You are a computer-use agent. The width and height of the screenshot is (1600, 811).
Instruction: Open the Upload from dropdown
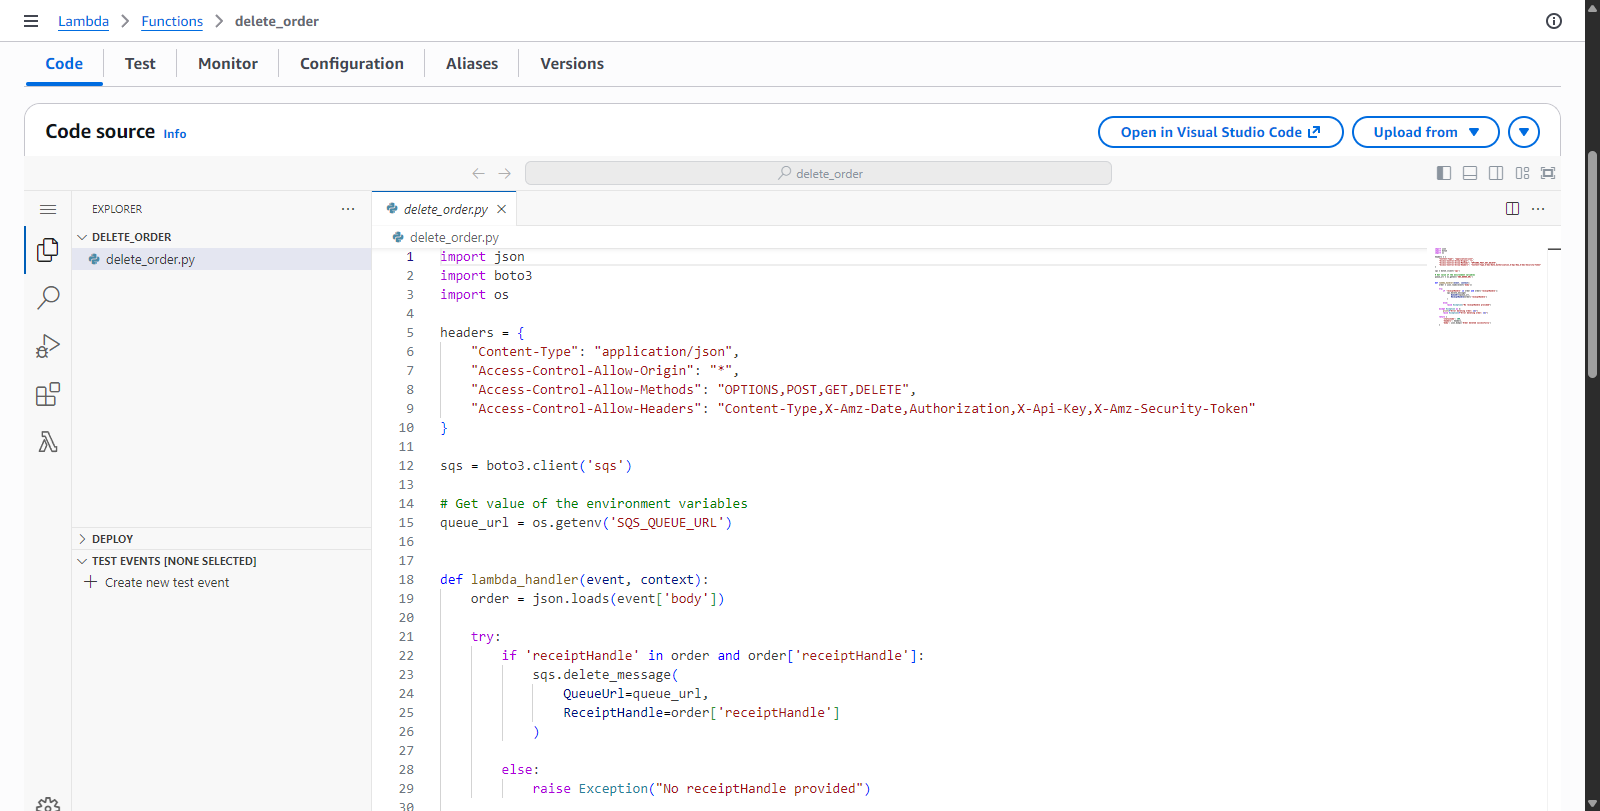pyautogui.click(x=1426, y=132)
